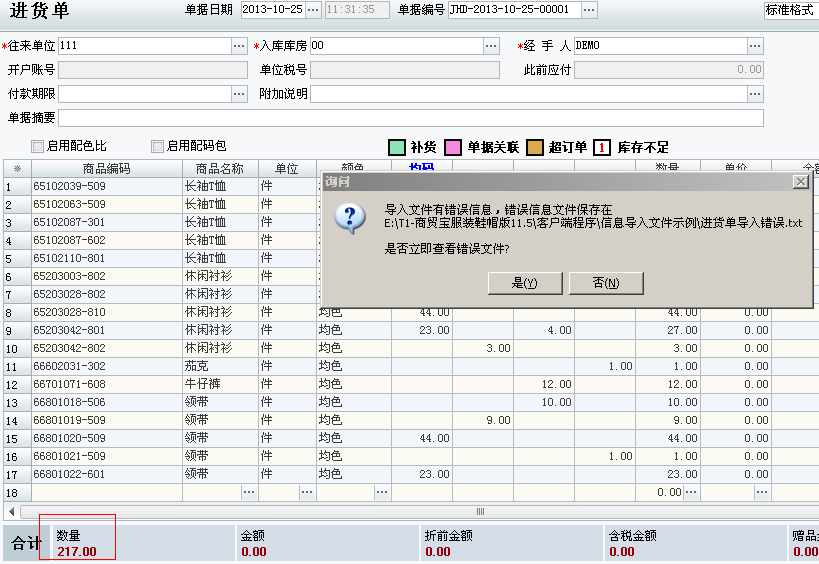
Task: Click the 单据编号 input field
Action: click(514, 10)
